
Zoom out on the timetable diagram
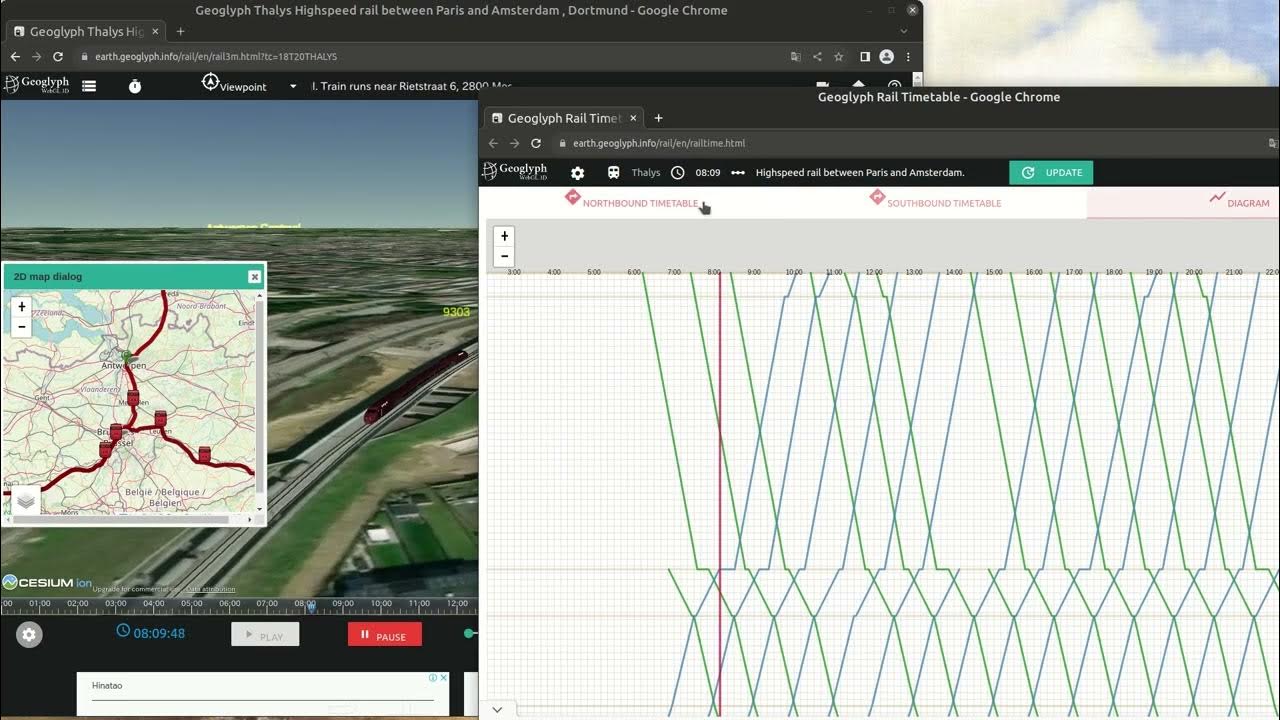click(504, 256)
